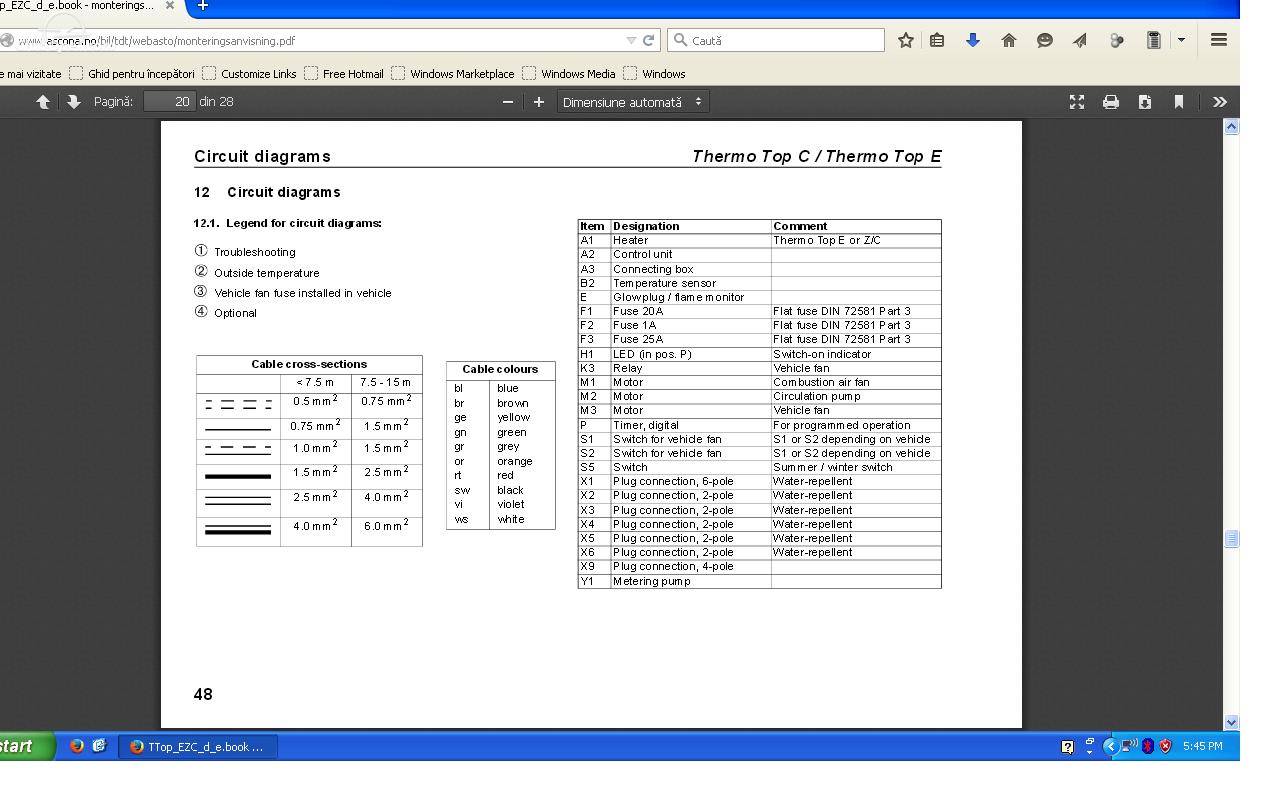The image size is (1280, 800).
Task: Open the Firefox downloads arrow
Action: [973, 40]
